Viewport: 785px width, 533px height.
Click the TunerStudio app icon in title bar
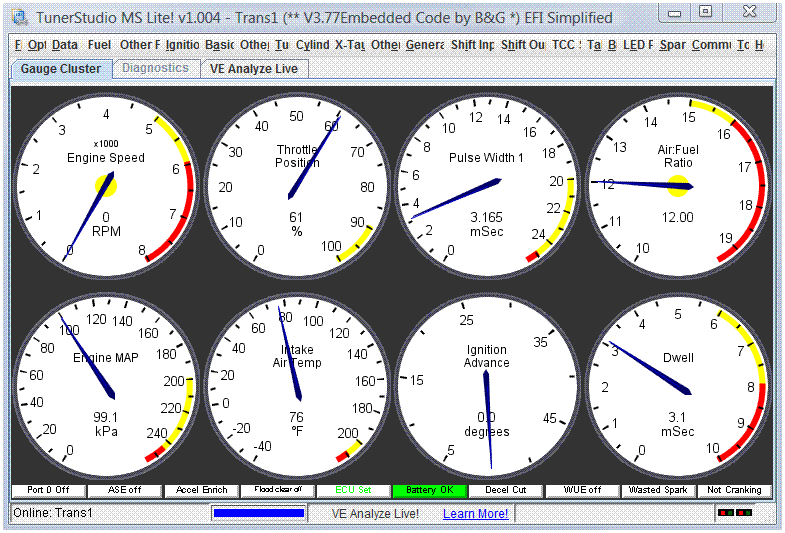click(x=20, y=18)
